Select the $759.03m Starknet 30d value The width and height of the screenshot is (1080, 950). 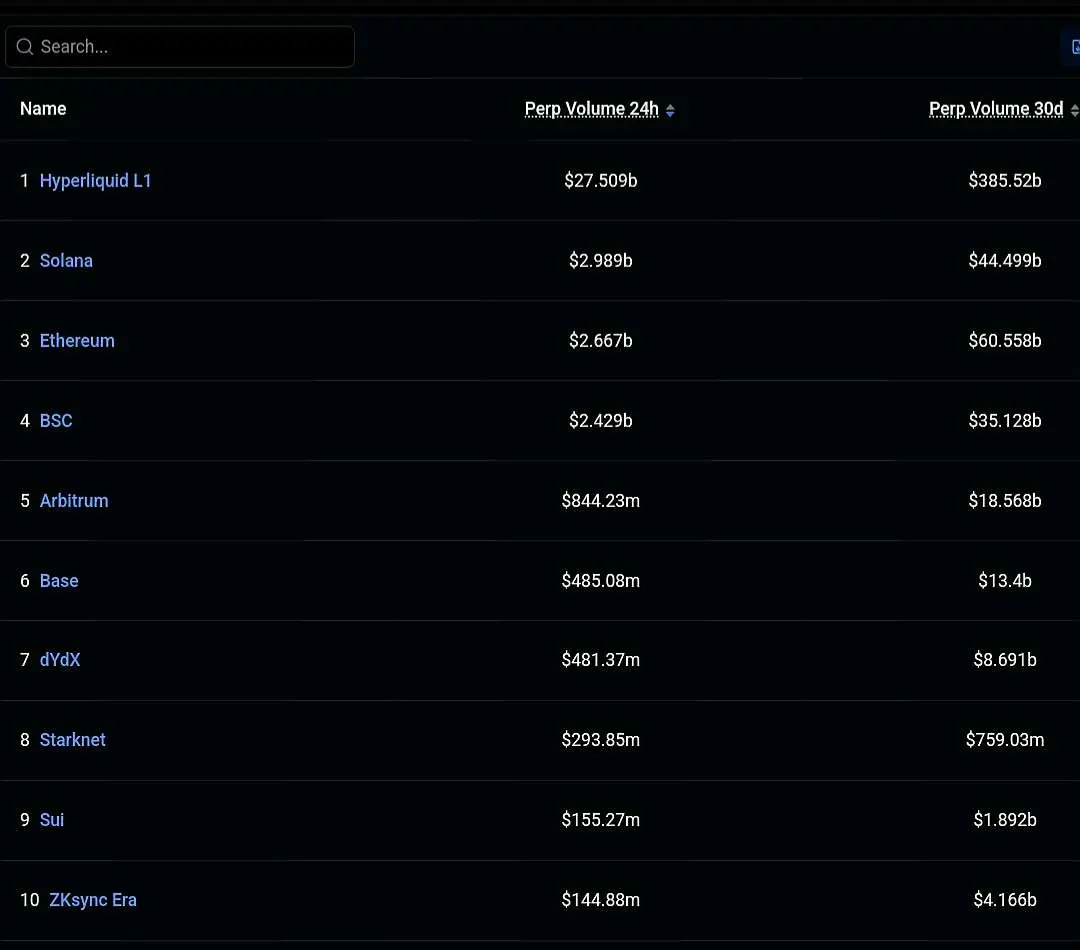(1005, 740)
